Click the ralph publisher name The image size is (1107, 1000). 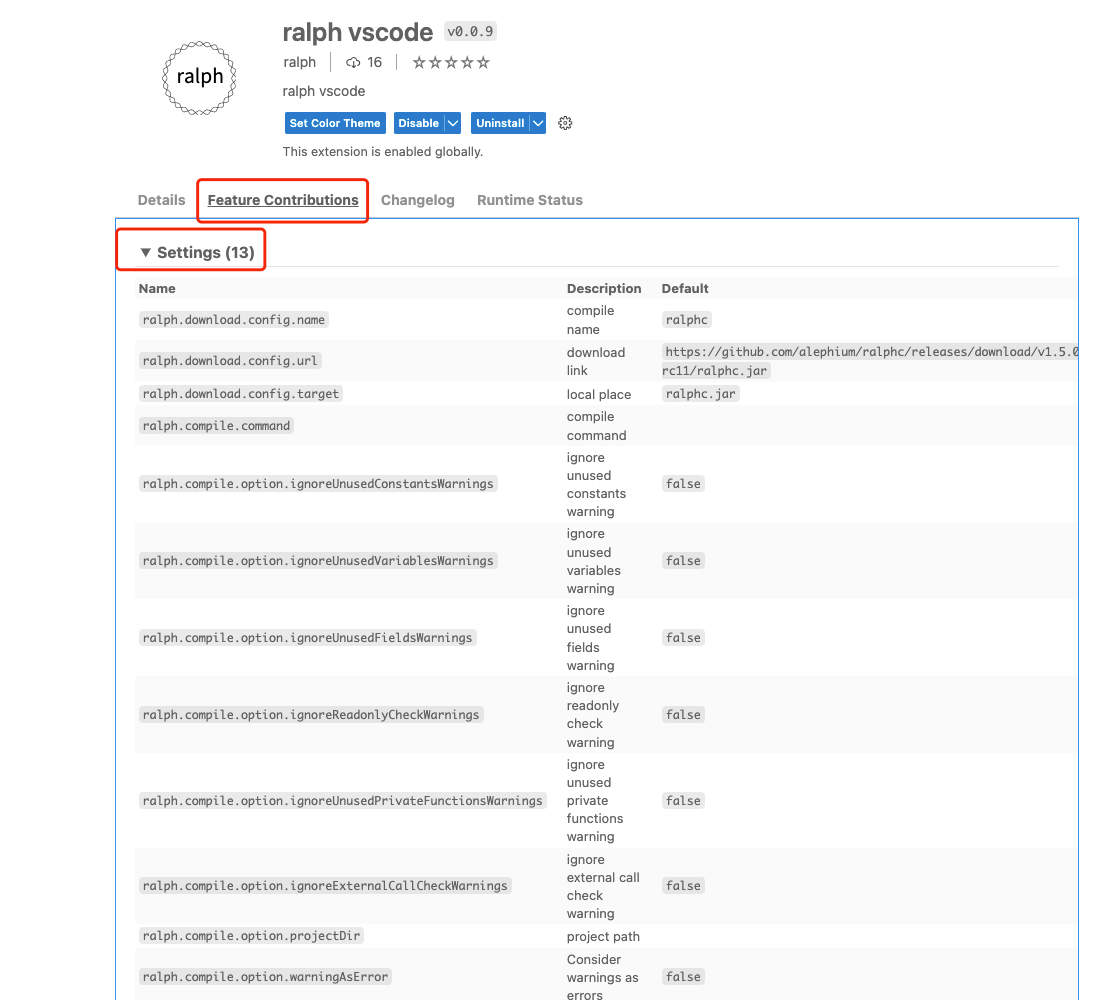(x=299, y=62)
